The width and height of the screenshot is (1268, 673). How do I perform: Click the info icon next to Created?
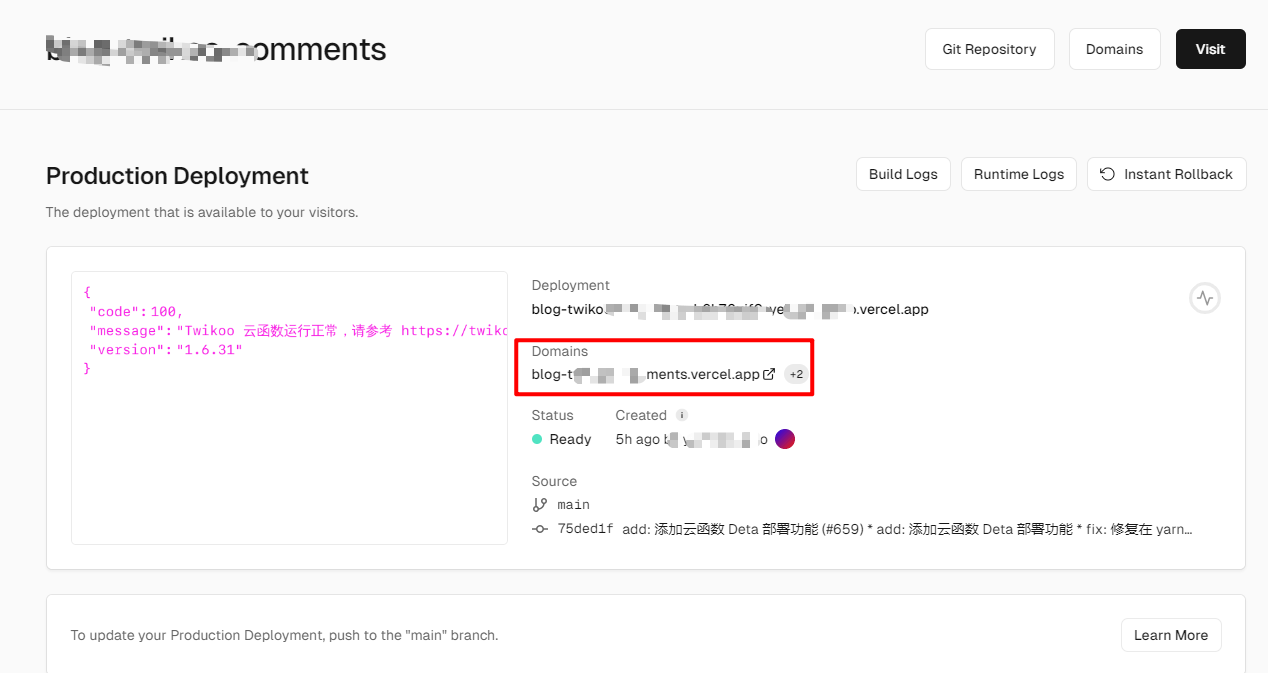682,415
